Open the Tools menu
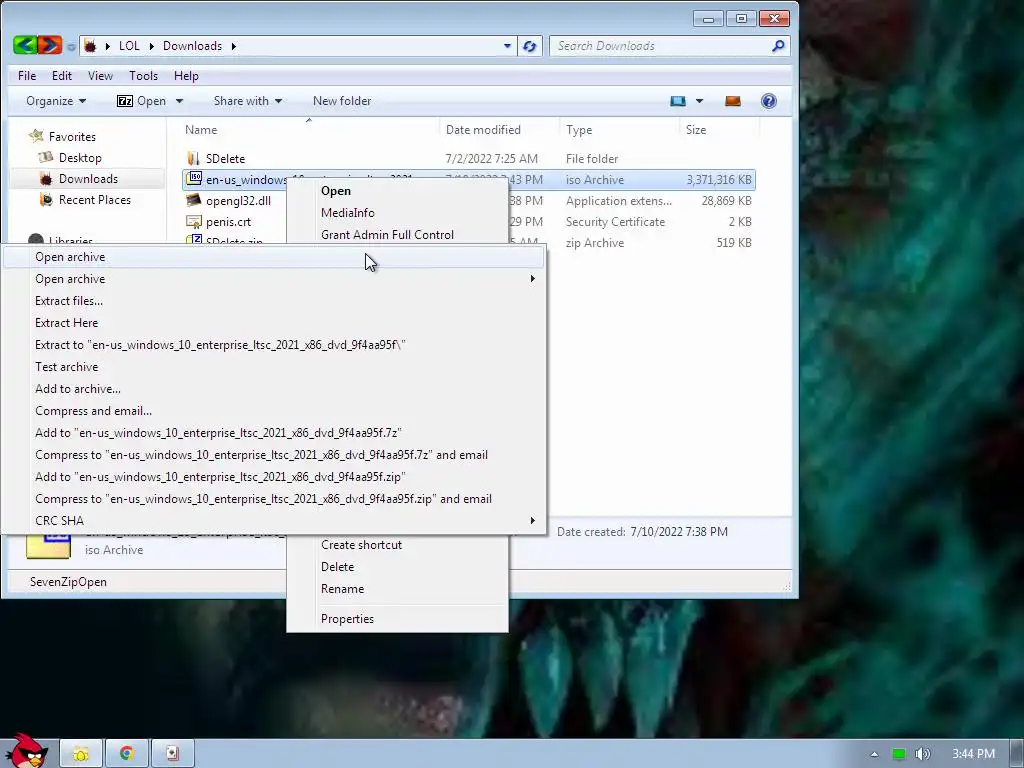The height and width of the screenshot is (768, 1024). pos(144,76)
